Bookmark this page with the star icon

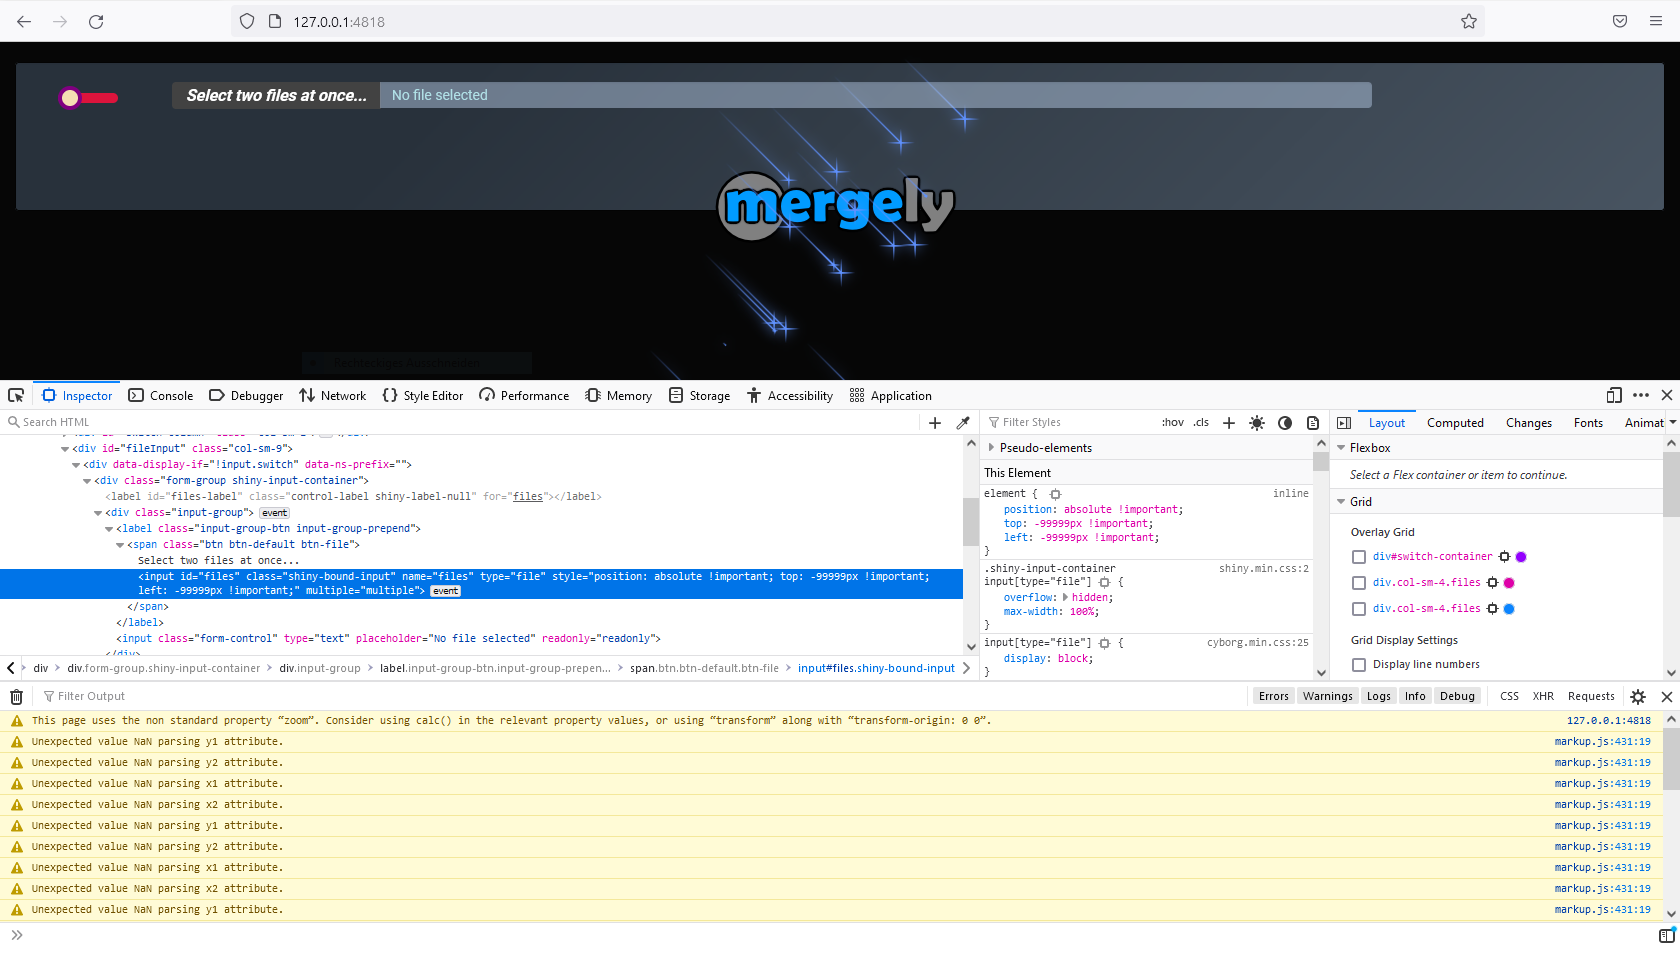[x=1468, y=21]
